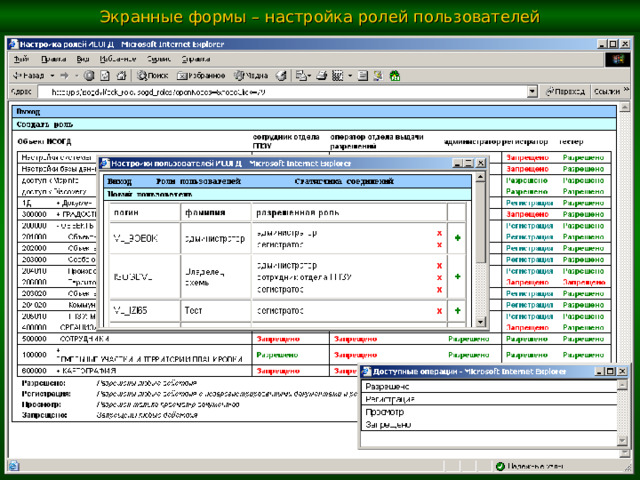Image resolution: width=640 pixels, height=480 pixels.
Task: Click Выход link in the users window
Action: (120, 181)
